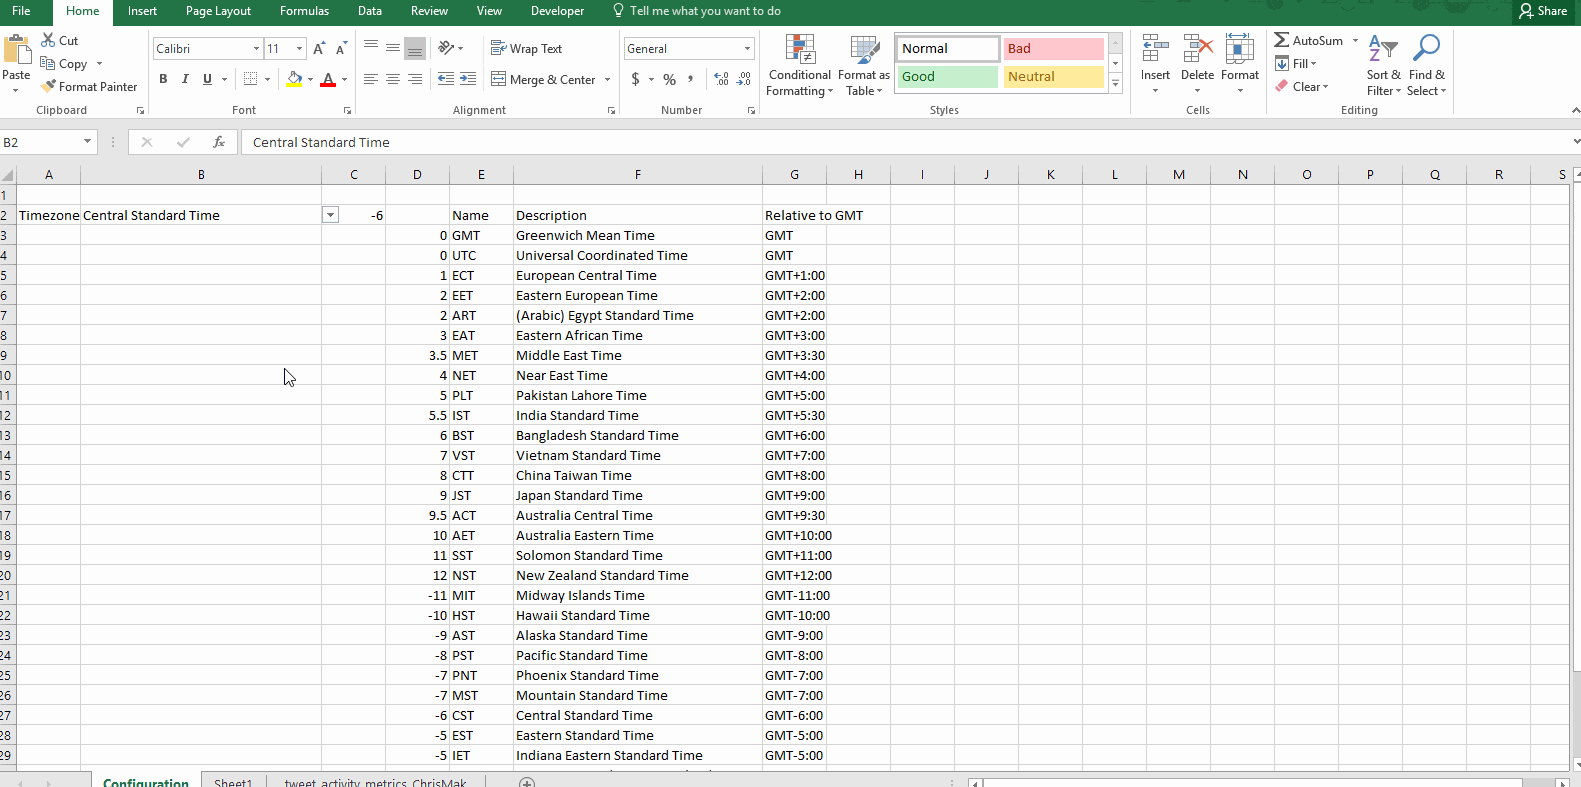Toggle align text left
This screenshot has width=1581, height=787.
pos(371,79)
